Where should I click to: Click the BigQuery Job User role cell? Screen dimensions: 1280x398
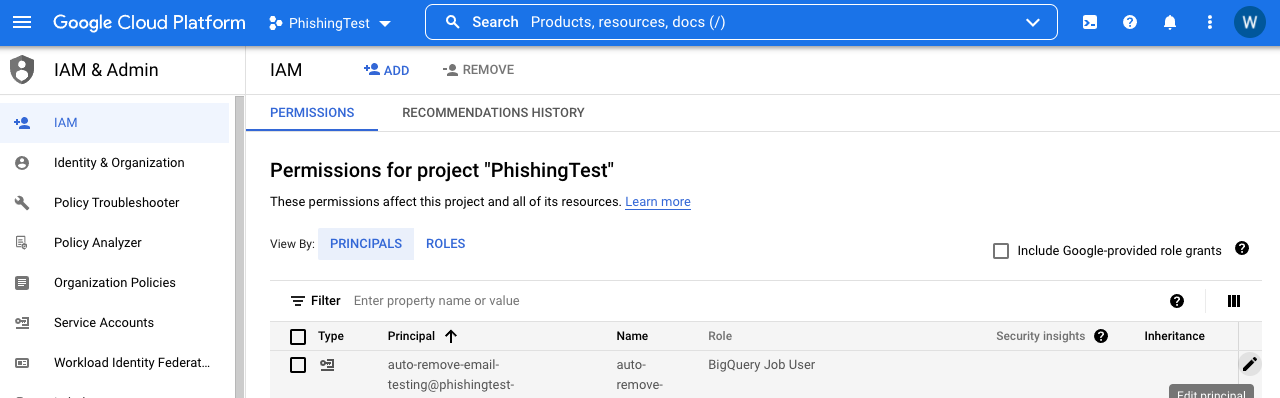click(x=762, y=365)
